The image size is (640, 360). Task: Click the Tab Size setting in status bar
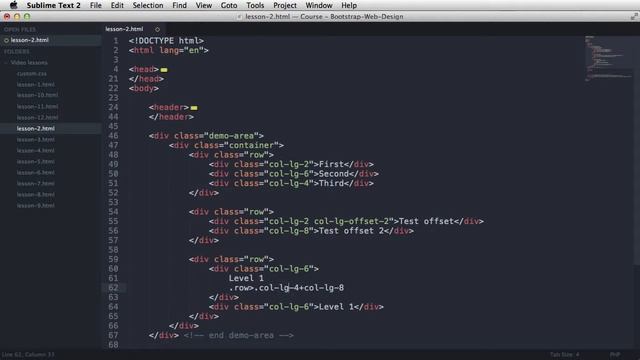(564, 354)
